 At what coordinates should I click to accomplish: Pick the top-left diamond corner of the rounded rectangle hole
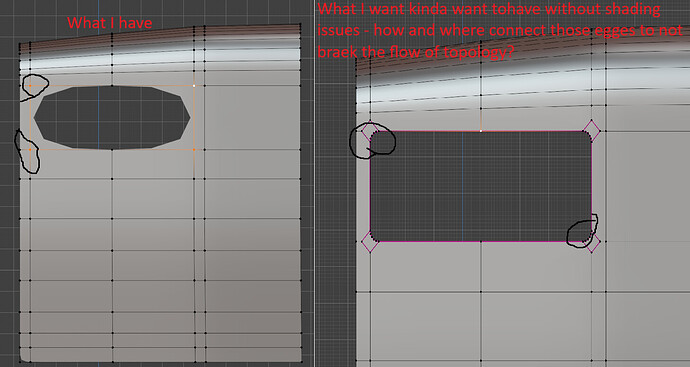coord(370,131)
